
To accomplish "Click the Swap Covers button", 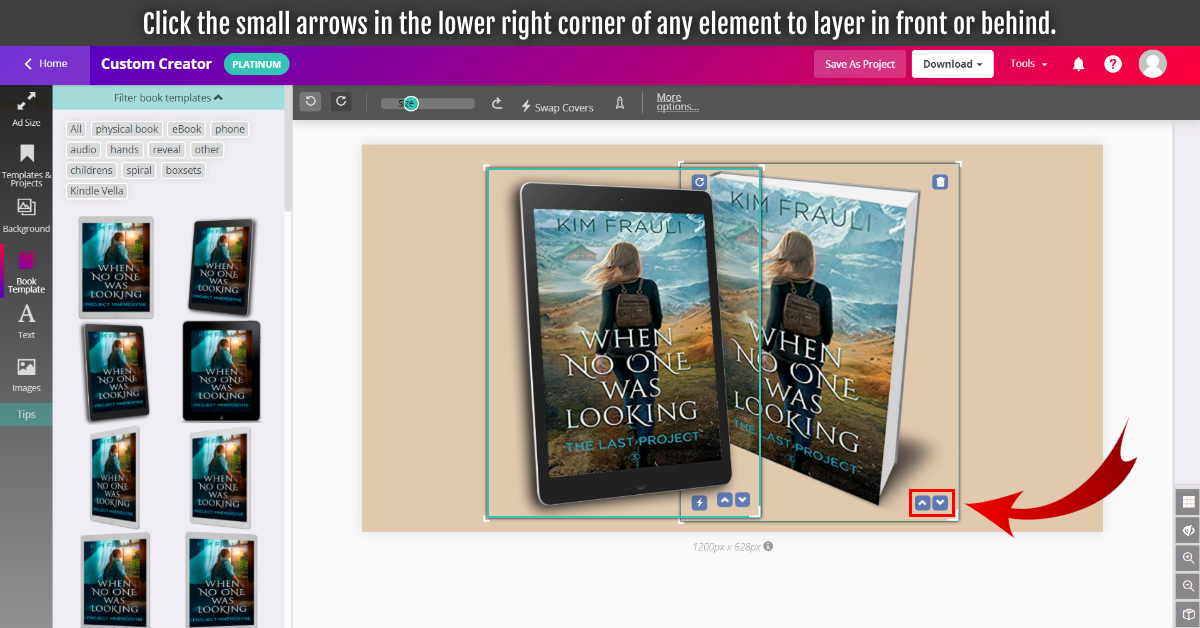I will pos(557,107).
